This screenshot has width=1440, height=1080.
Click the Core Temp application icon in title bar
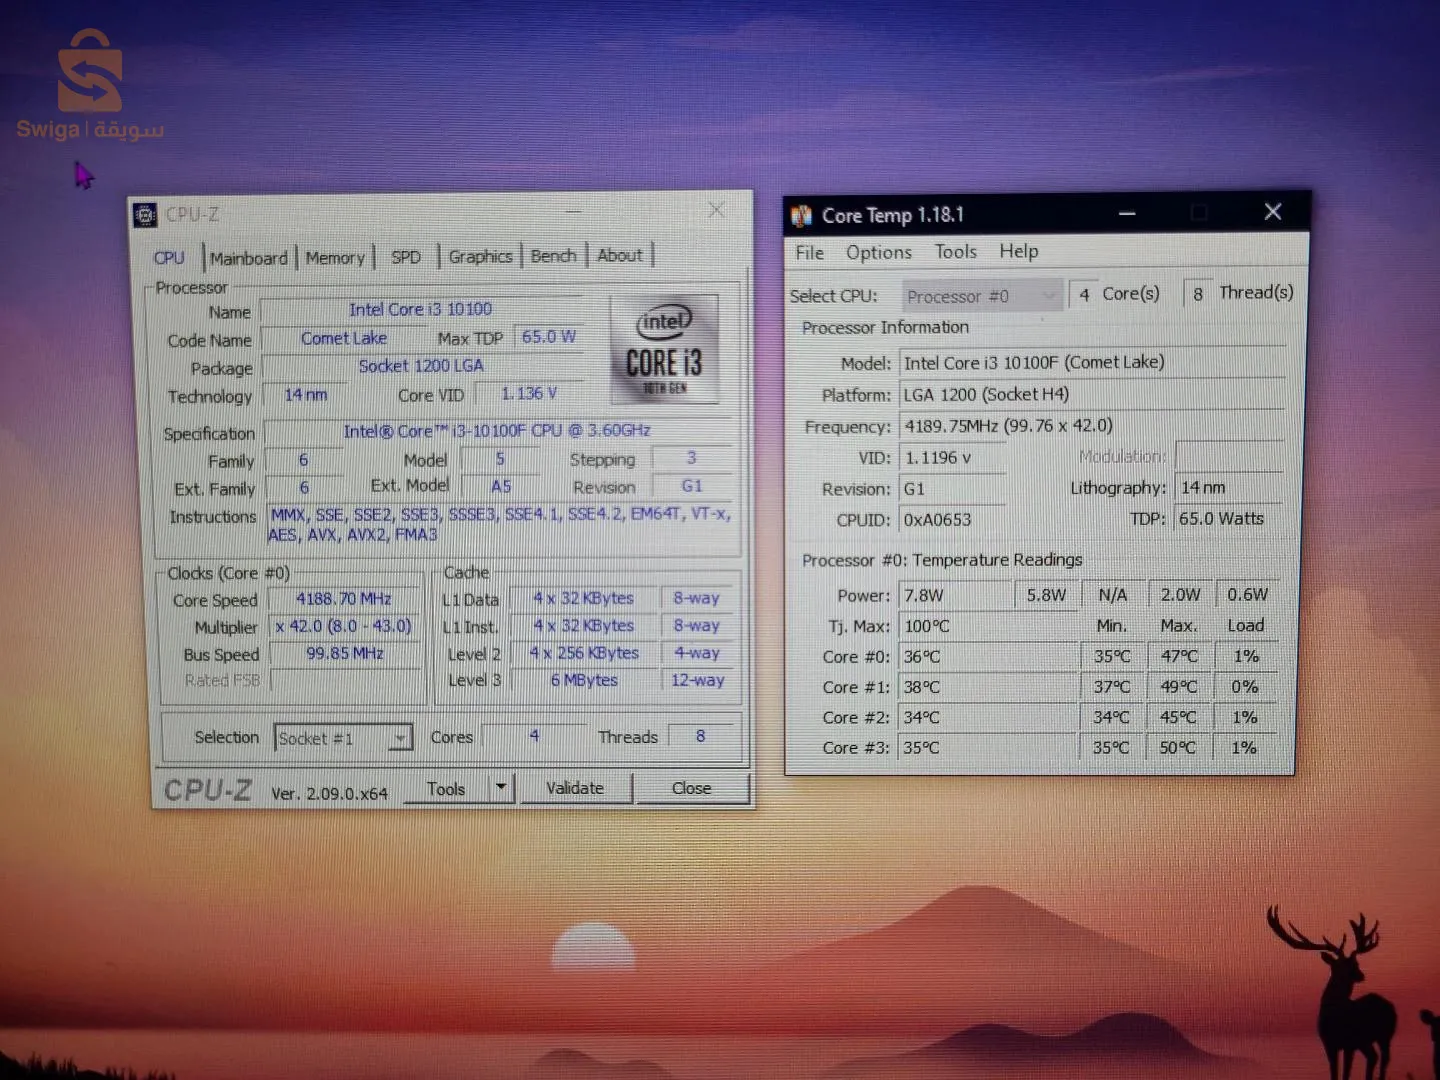click(802, 214)
